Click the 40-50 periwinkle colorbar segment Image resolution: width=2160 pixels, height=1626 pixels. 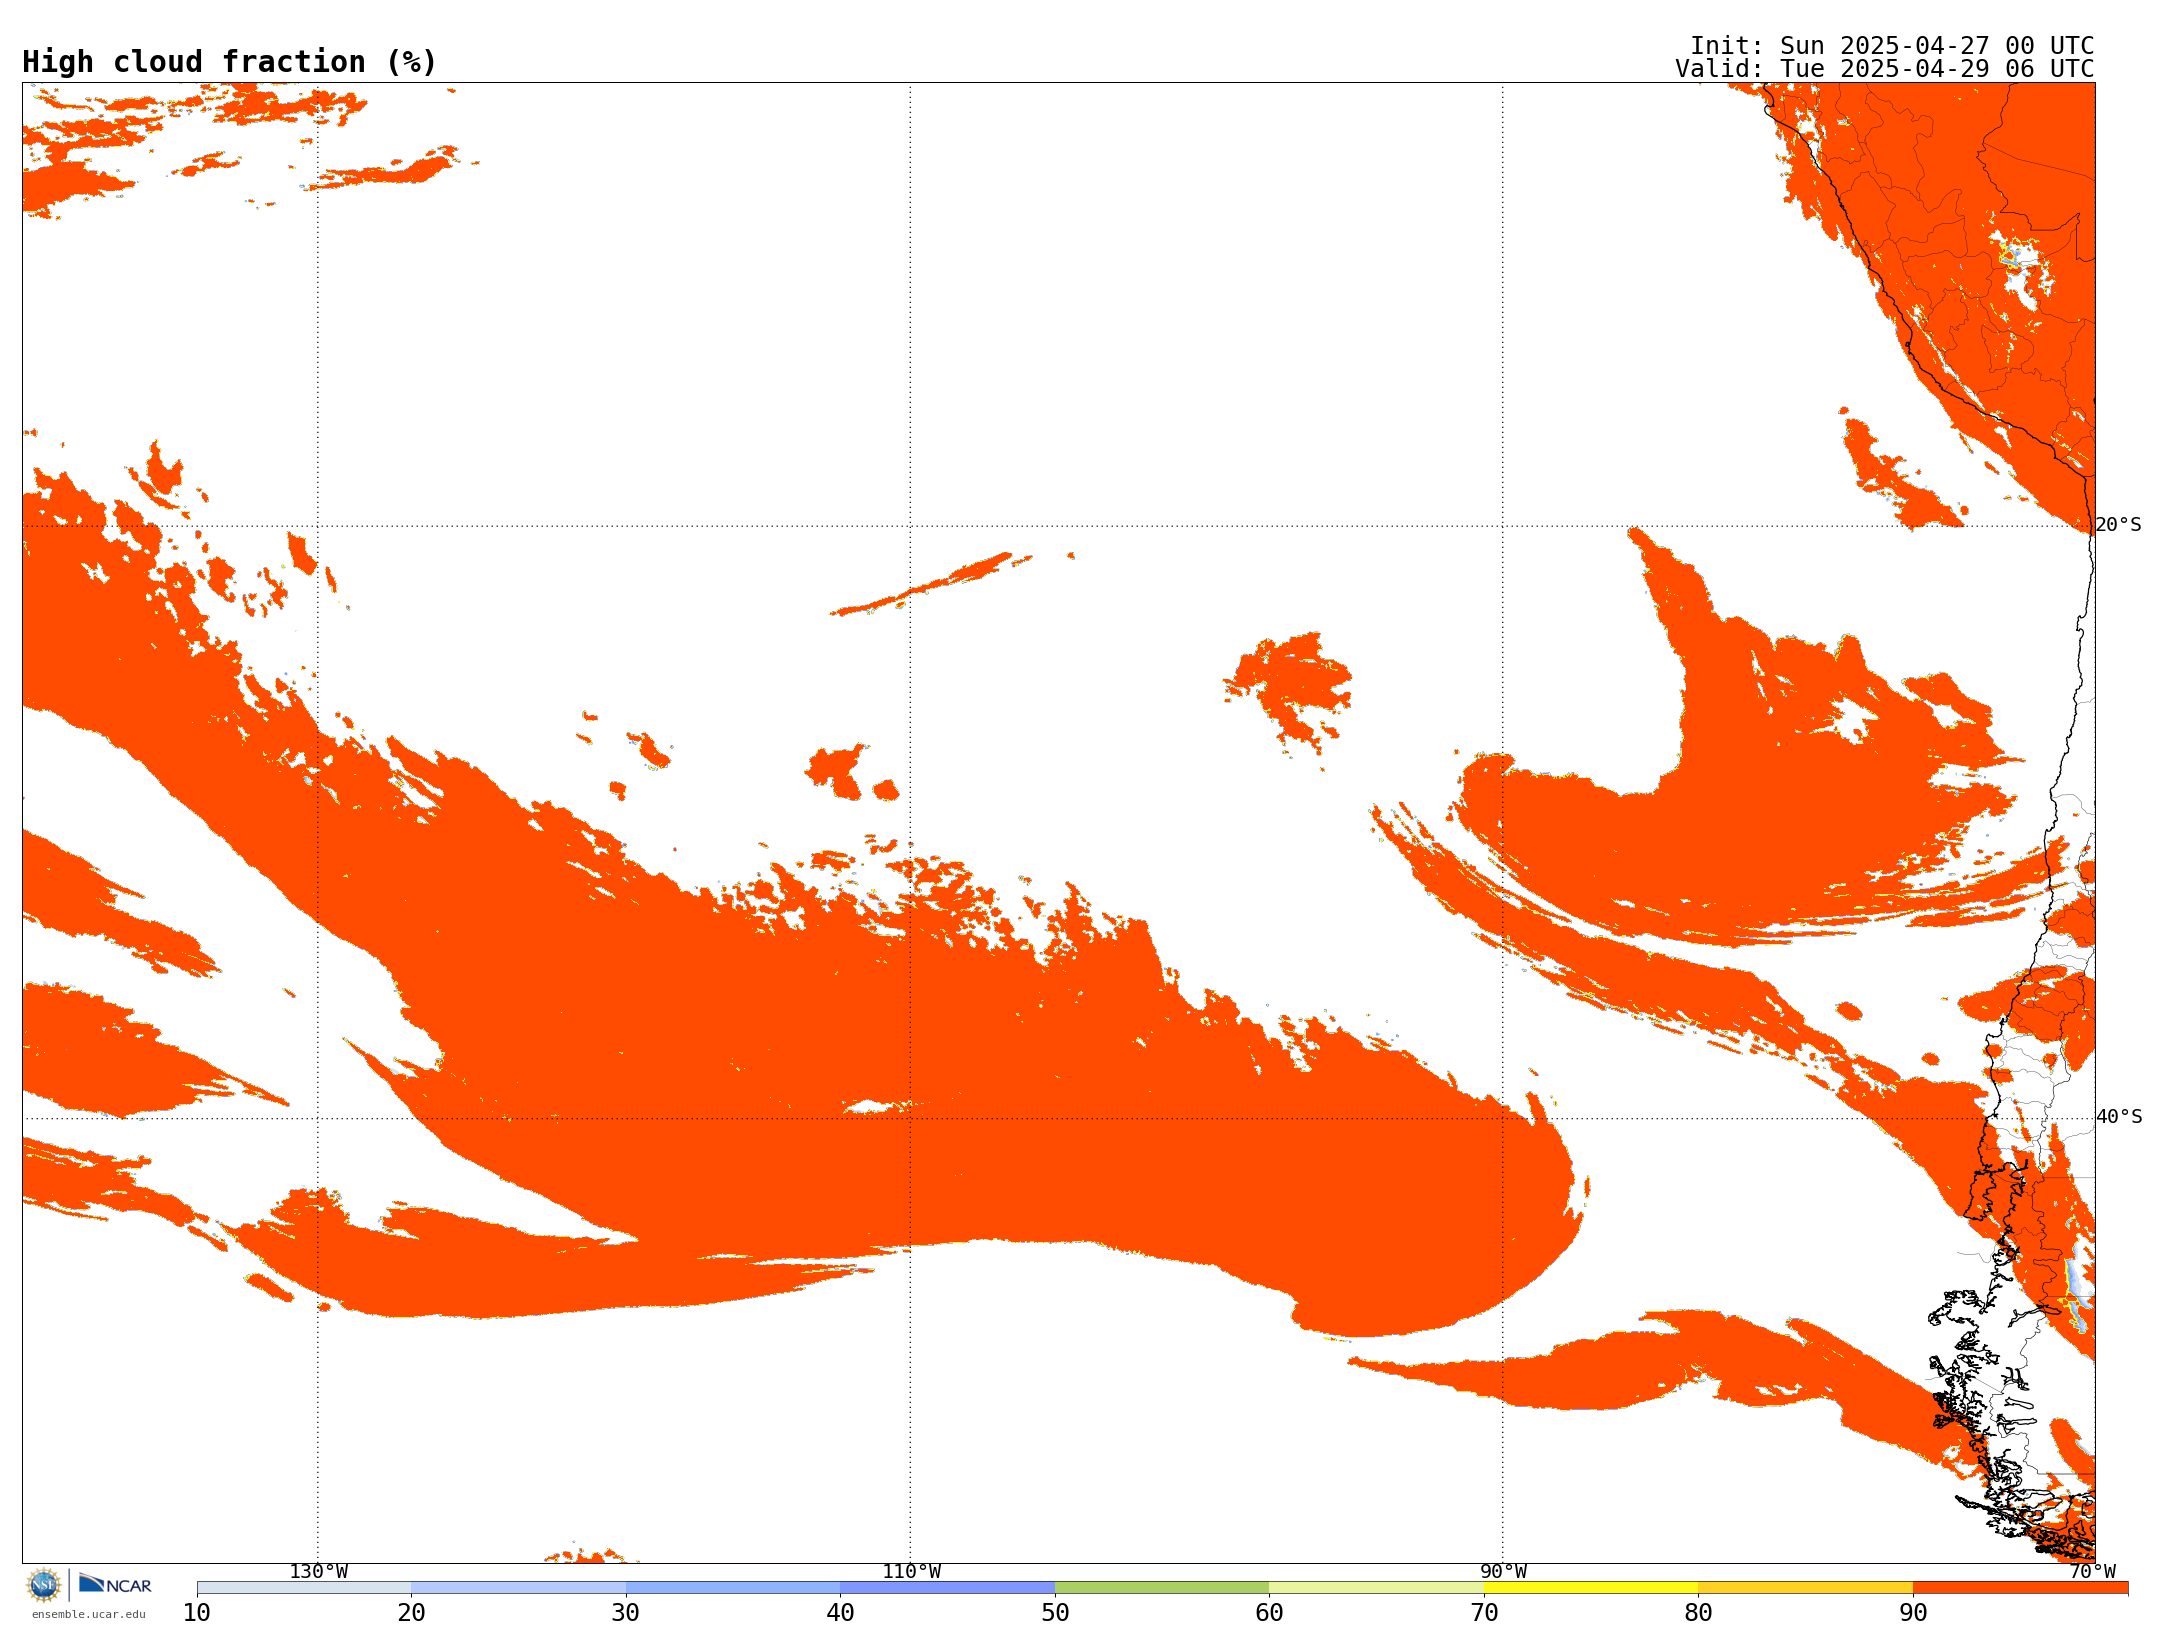pos(948,1588)
